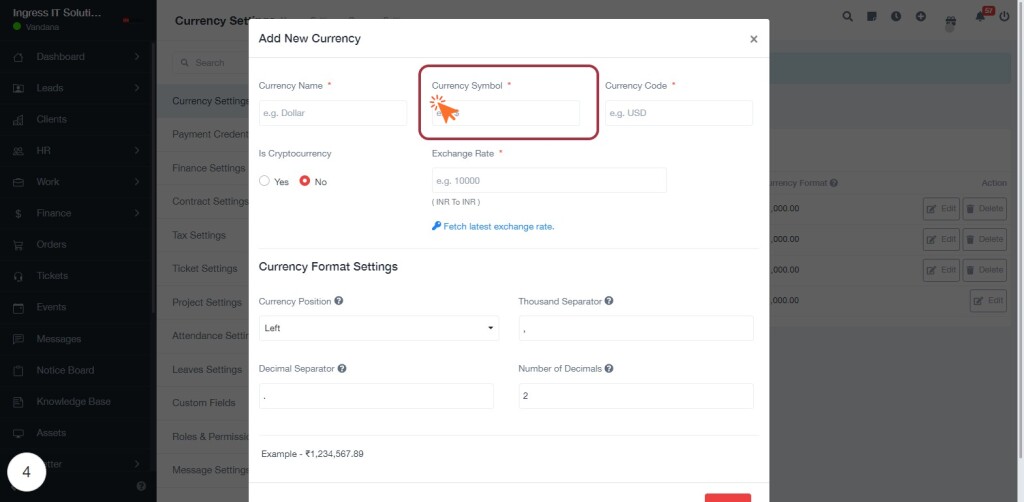This screenshot has height=502, width=1024.
Task: Click the settings Search box
Action: pos(210,63)
